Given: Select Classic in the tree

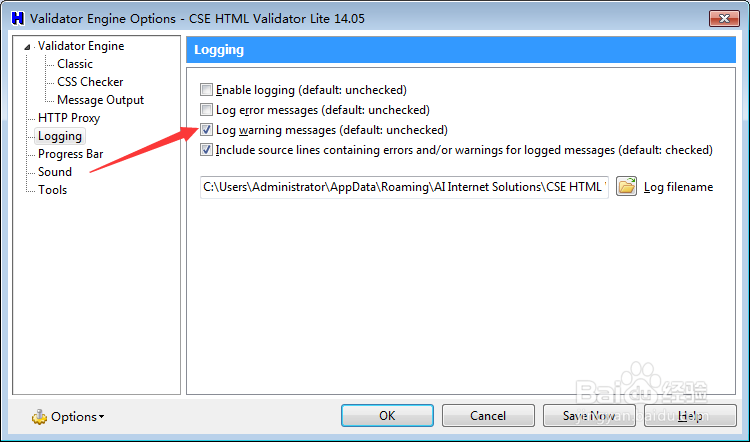Looking at the screenshot, I should pyautogui.click(x=75, y=64).
